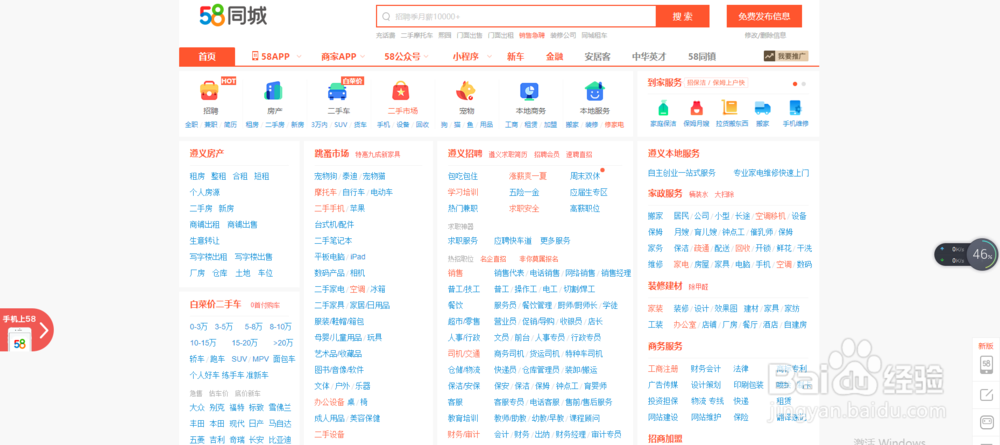This screenshot has height=445, width=1000.
Task: Click the phone icon beside 58APP
Action: (x=255, y=56)
